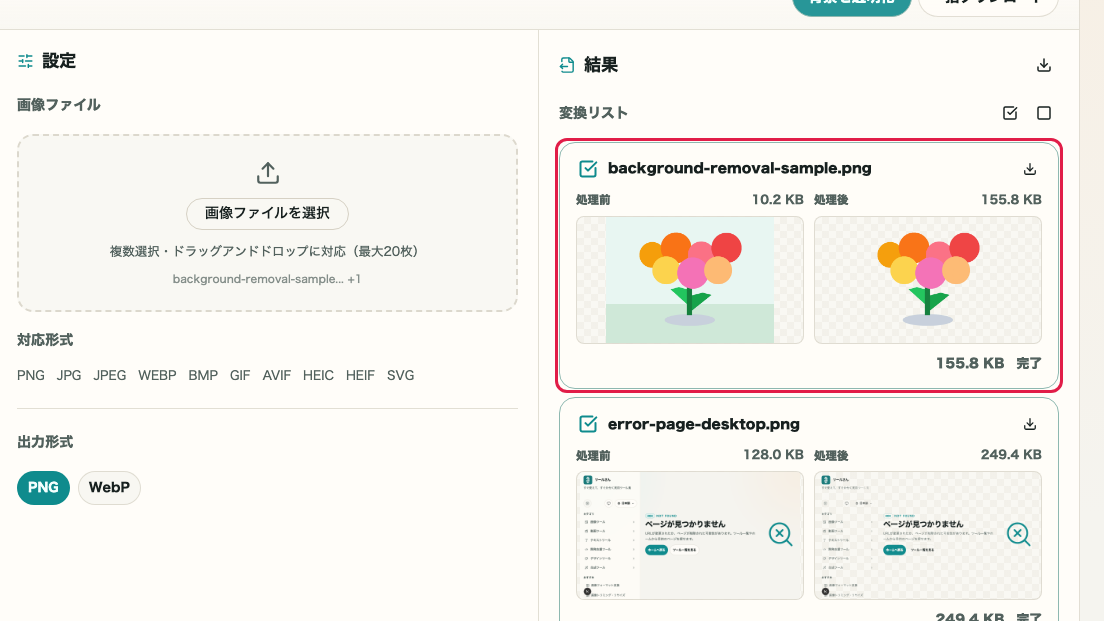1104x621 pixels.
Task: Uncheck error-page-desktop.png checkbox
Action: pyautogui.click(x=588, y=424)
